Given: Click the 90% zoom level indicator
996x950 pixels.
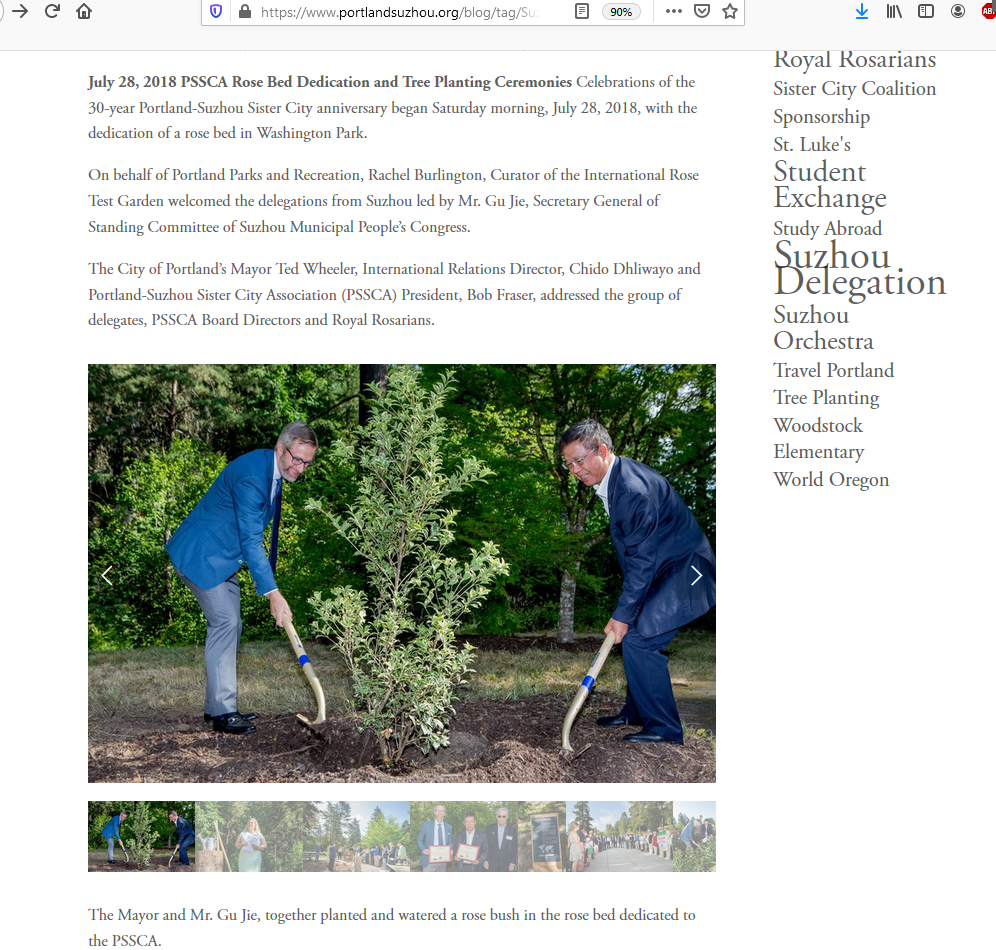Looking at the screenshot, I should tap(621, 12).
